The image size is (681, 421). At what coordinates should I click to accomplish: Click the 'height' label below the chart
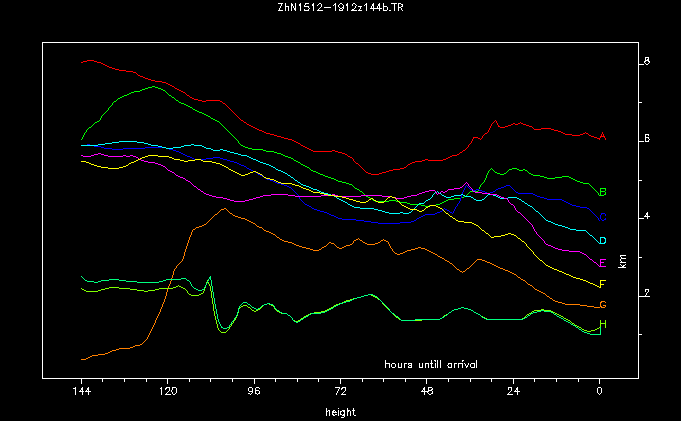coord(340,412)
